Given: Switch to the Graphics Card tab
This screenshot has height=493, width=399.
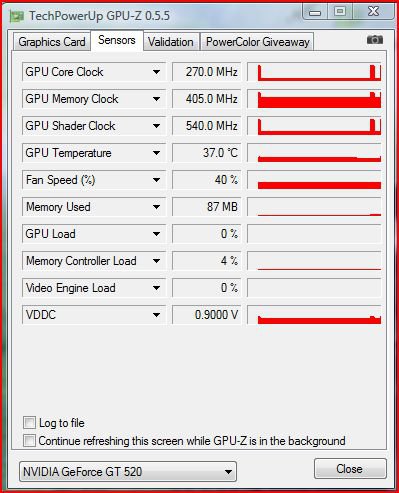Looking at the screenshot, I should [x=52, y=42].
